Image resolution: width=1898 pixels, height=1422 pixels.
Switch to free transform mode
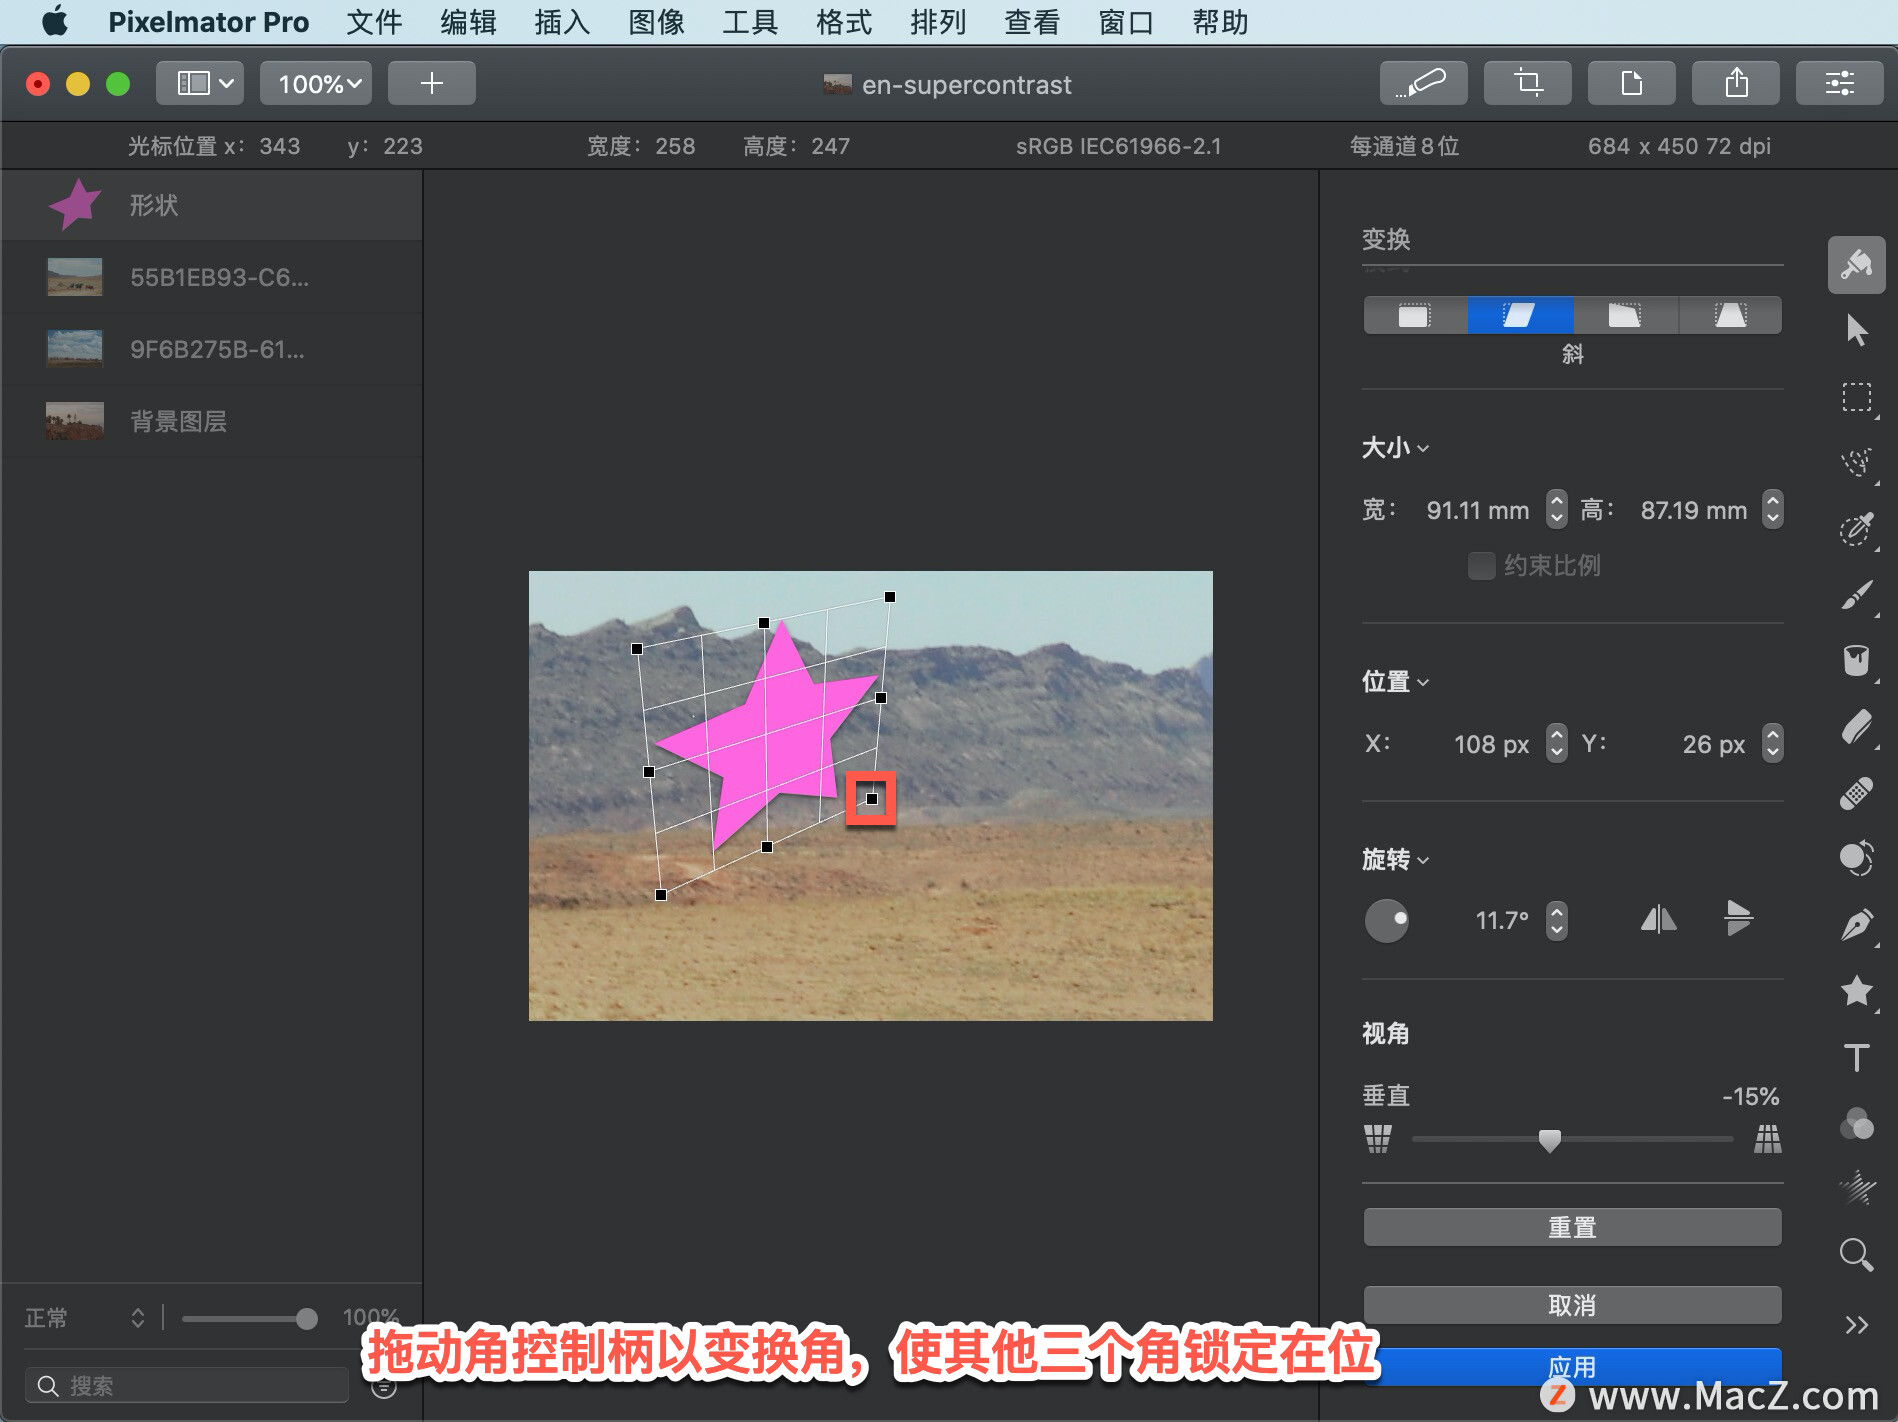point(1415,315)
